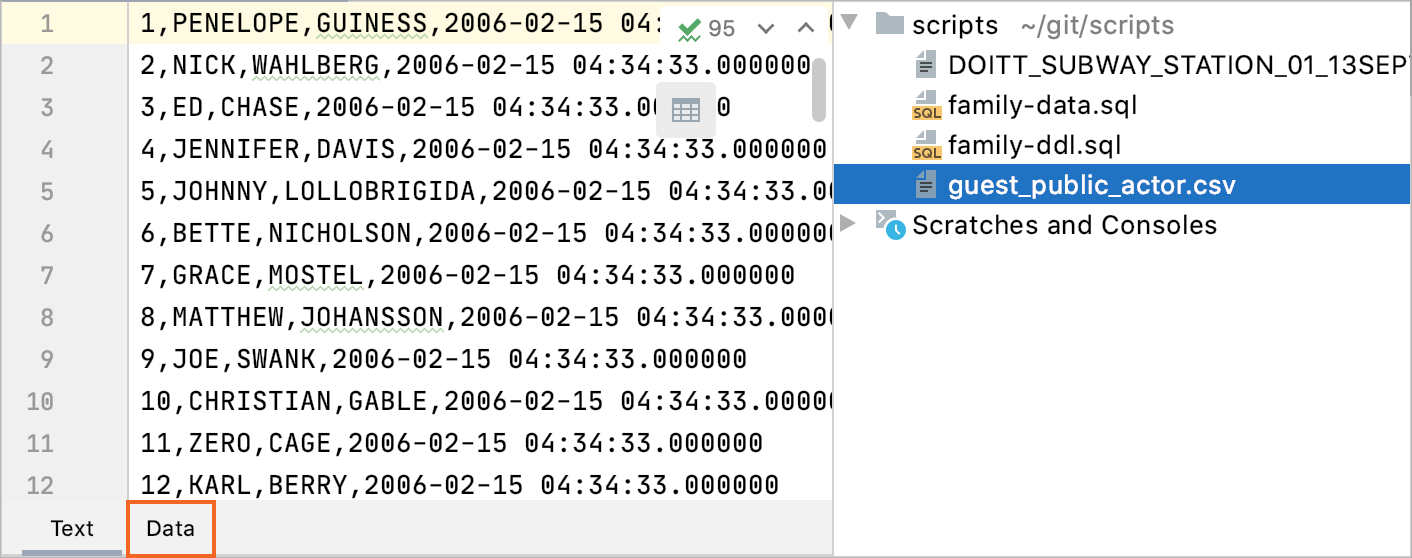Click the table view icon in editor
This screenshot has height=558, width=1412.
686,110
